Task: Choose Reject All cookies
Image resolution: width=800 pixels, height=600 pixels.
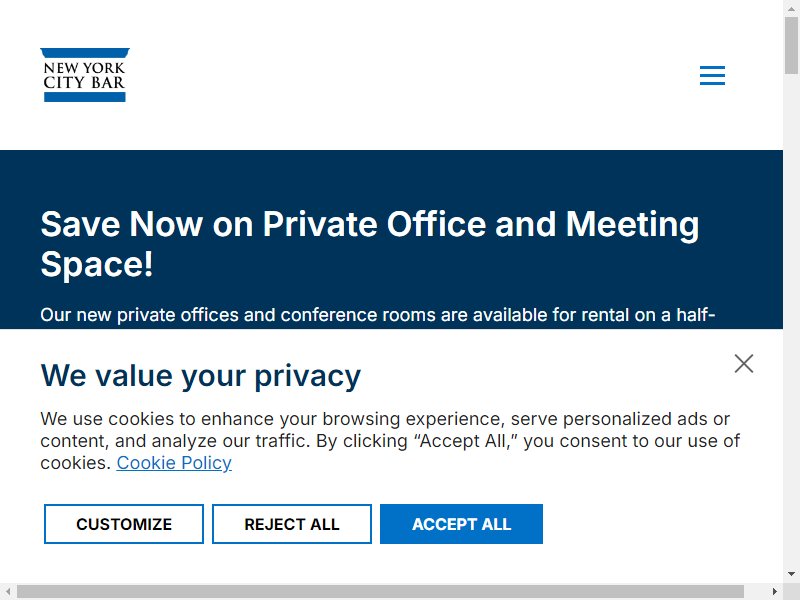Action: (292, 524)
